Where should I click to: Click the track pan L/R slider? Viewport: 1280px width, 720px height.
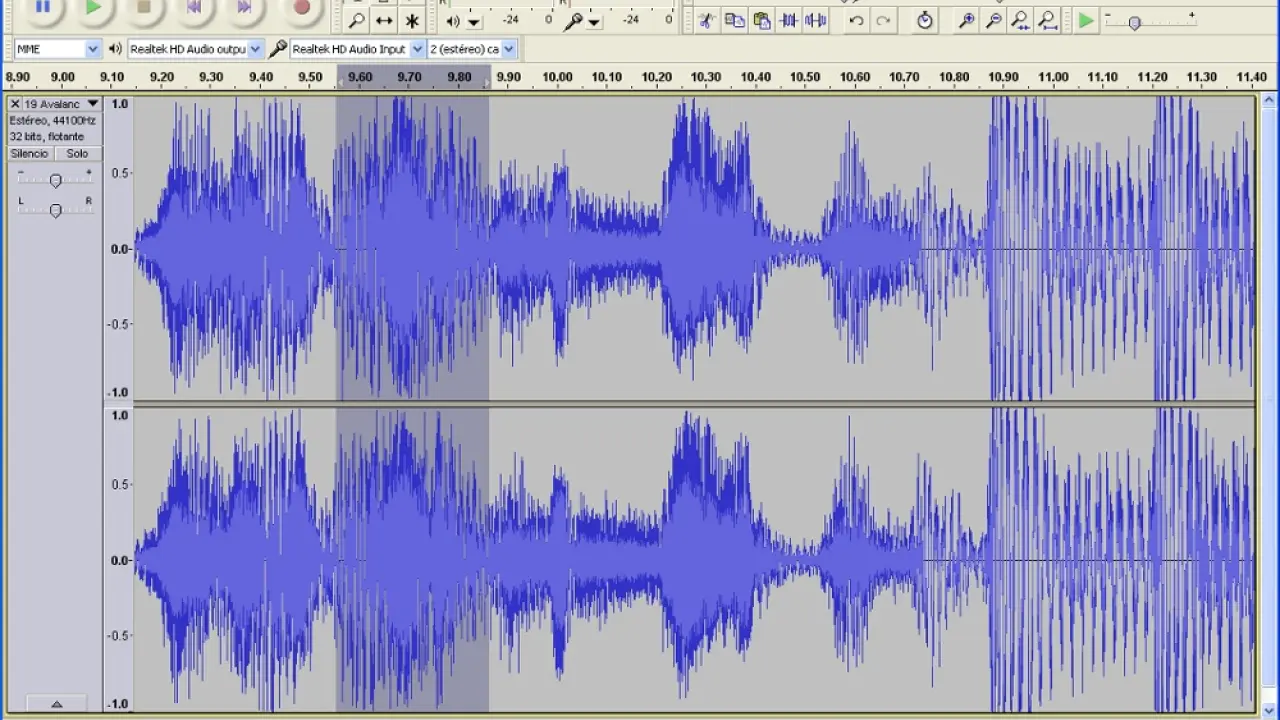56,210
